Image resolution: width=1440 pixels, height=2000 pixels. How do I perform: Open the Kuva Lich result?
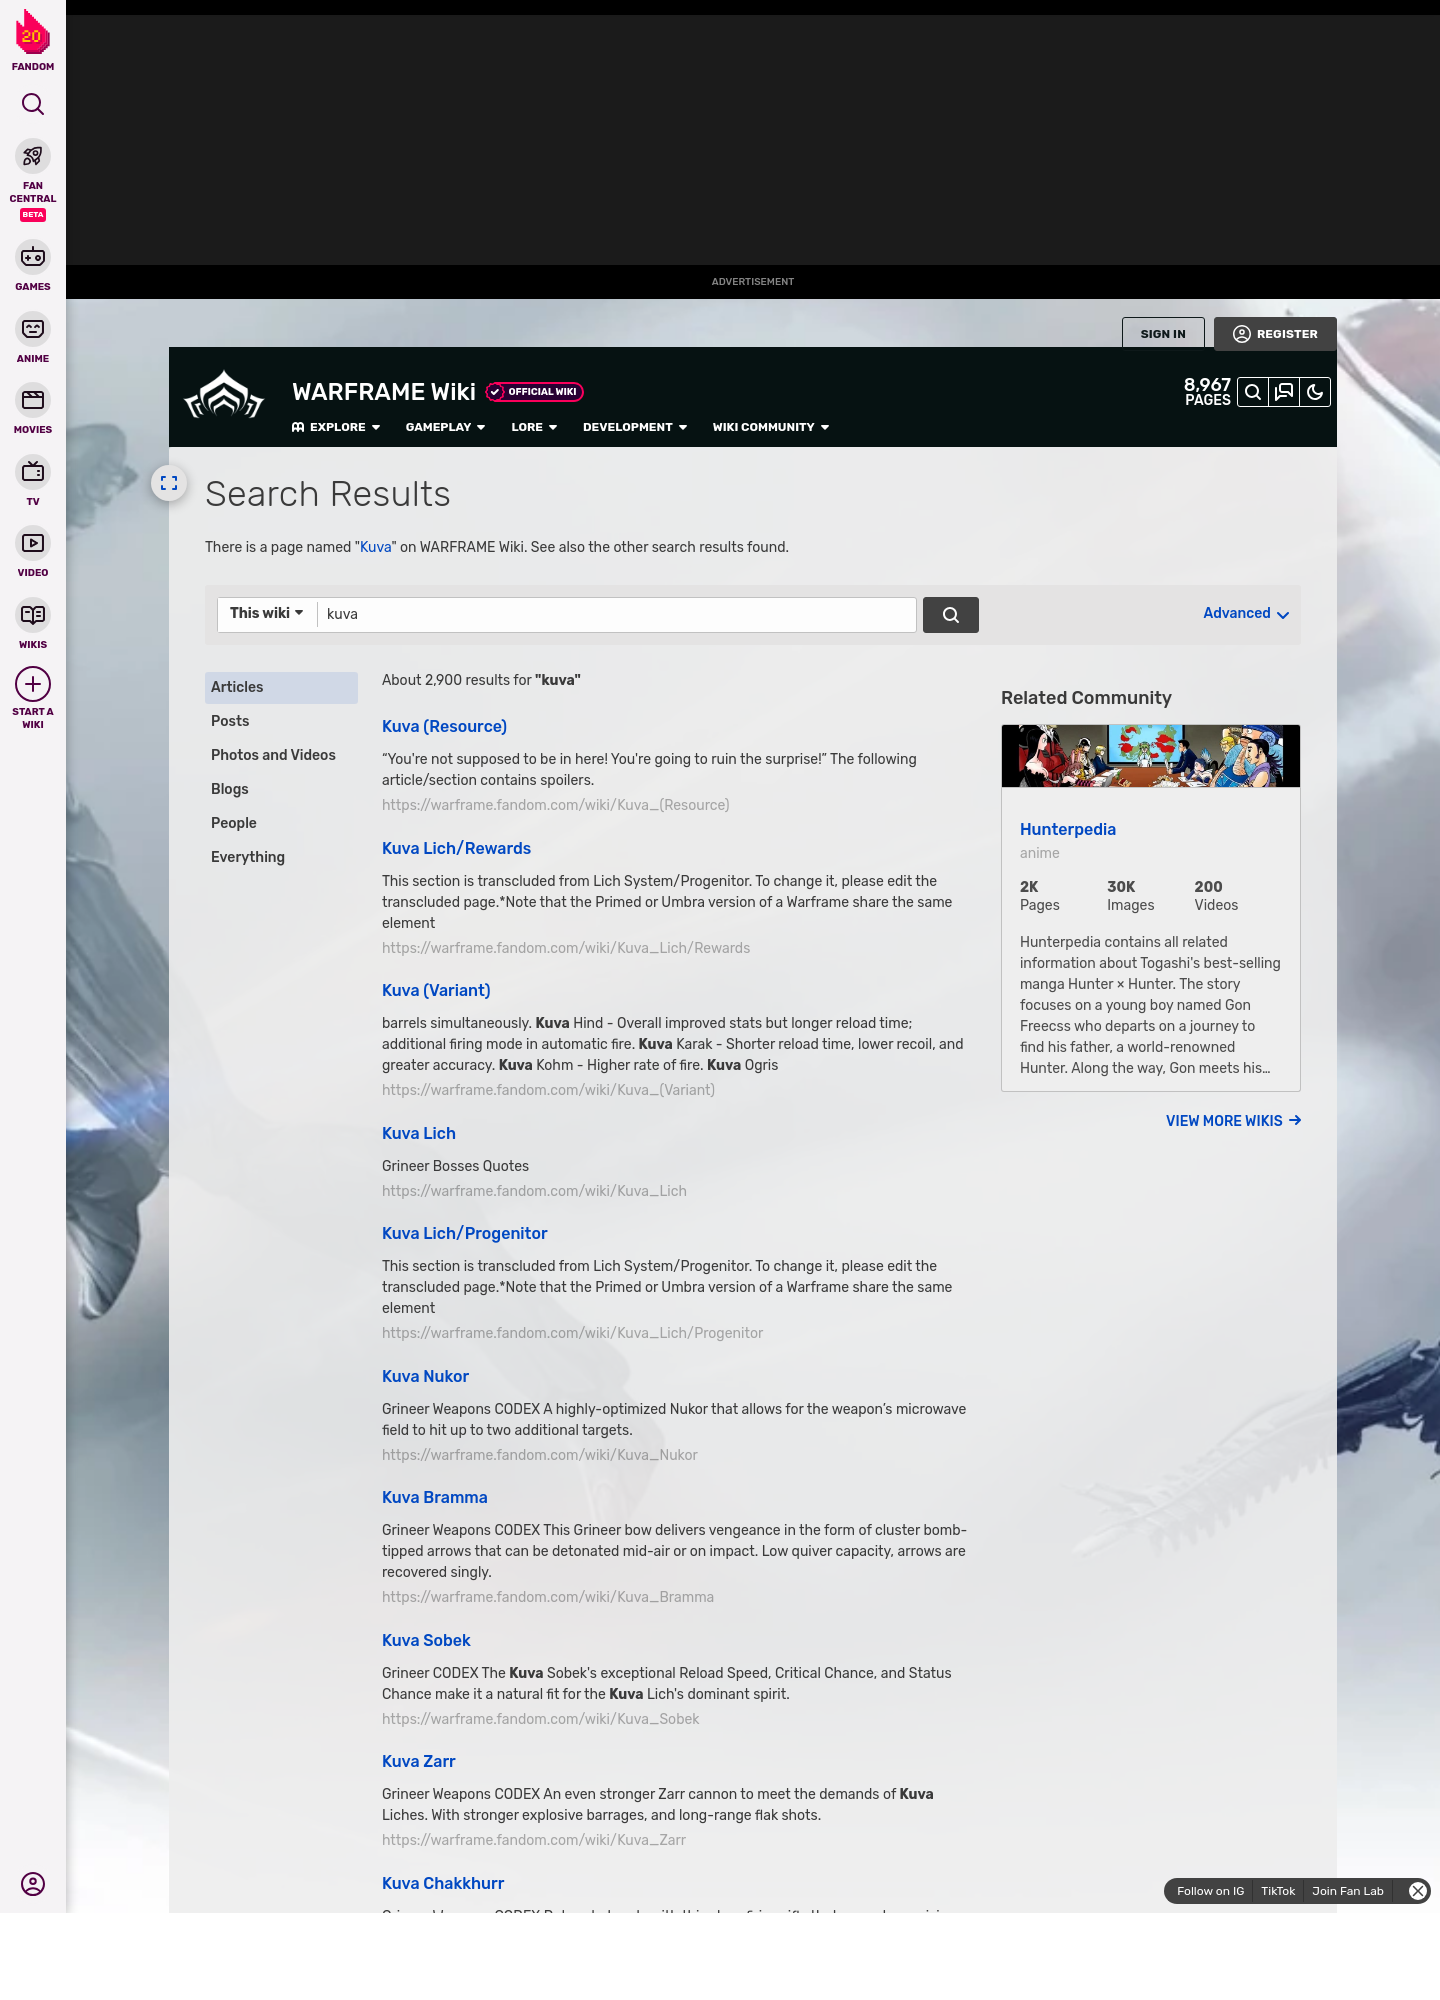coord(419,1133)
